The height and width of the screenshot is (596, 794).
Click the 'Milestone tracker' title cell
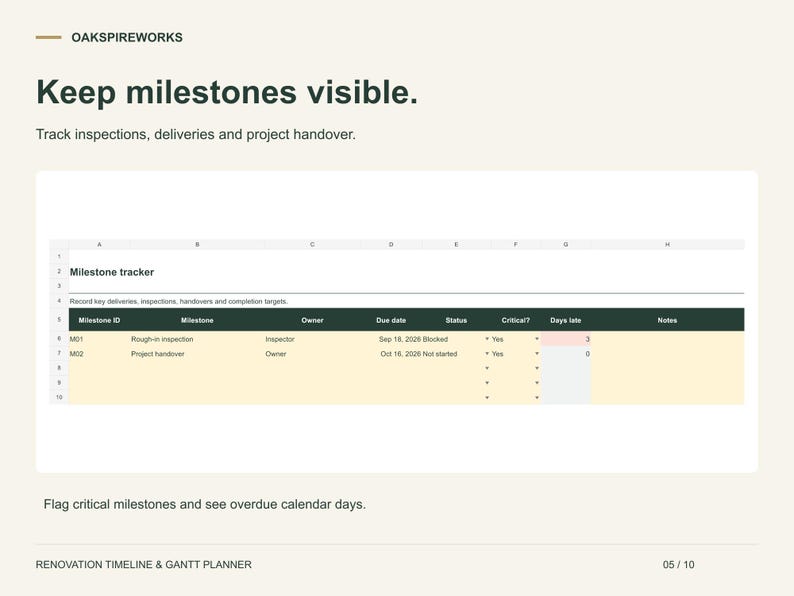(x=112, y=272)
